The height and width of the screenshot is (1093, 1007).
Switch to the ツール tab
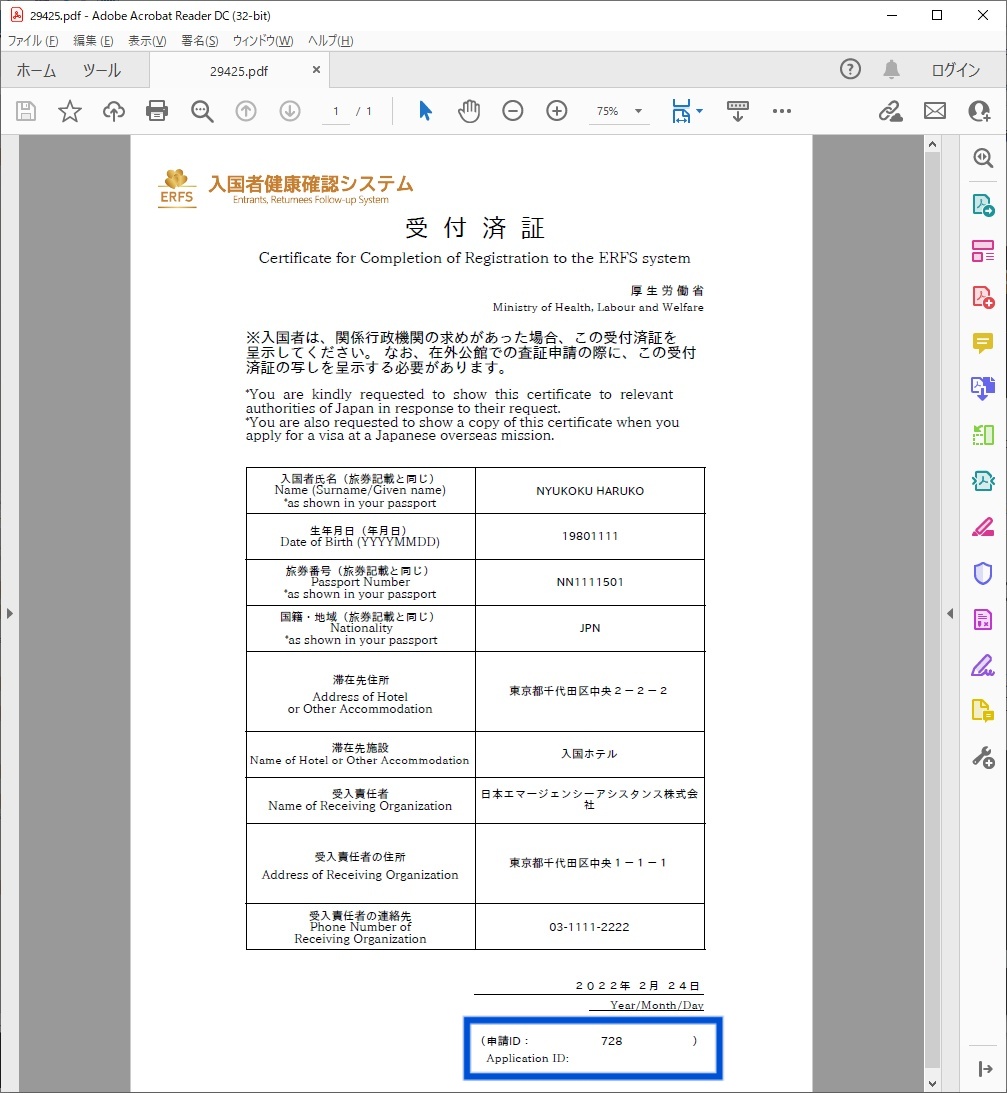click(103, 70)
